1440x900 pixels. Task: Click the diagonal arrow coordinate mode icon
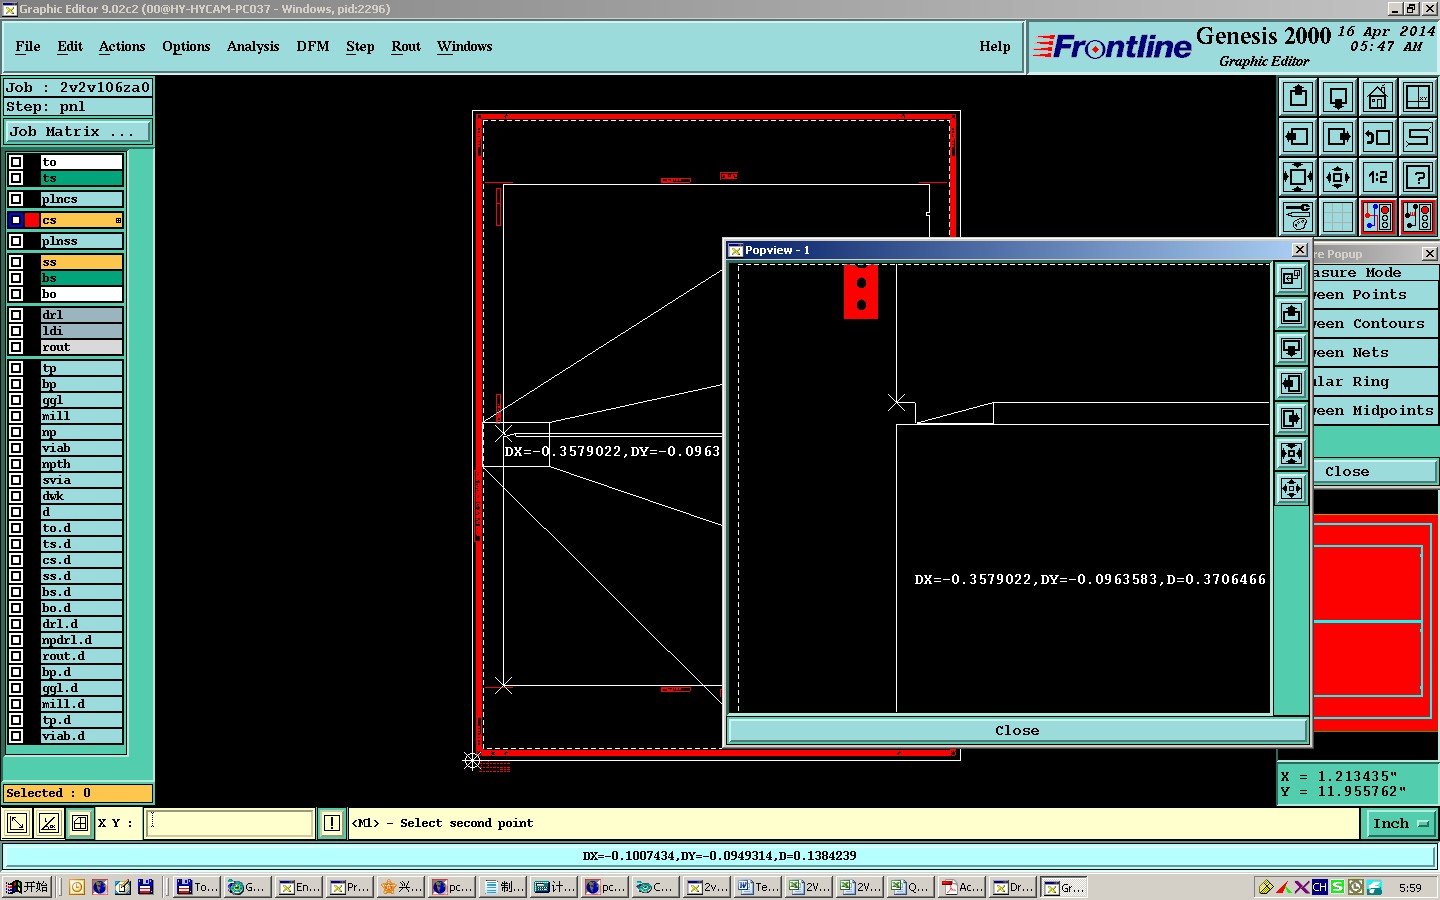(x=17, y=823)
